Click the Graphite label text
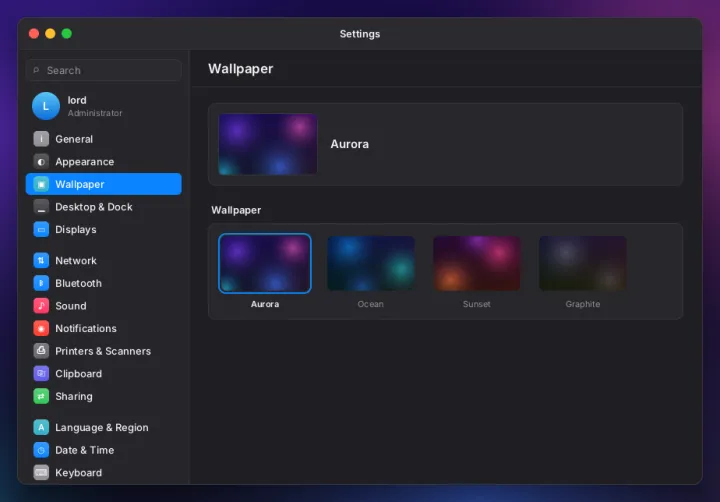Viewport: 720px width, 502px height. click(583, 304)
